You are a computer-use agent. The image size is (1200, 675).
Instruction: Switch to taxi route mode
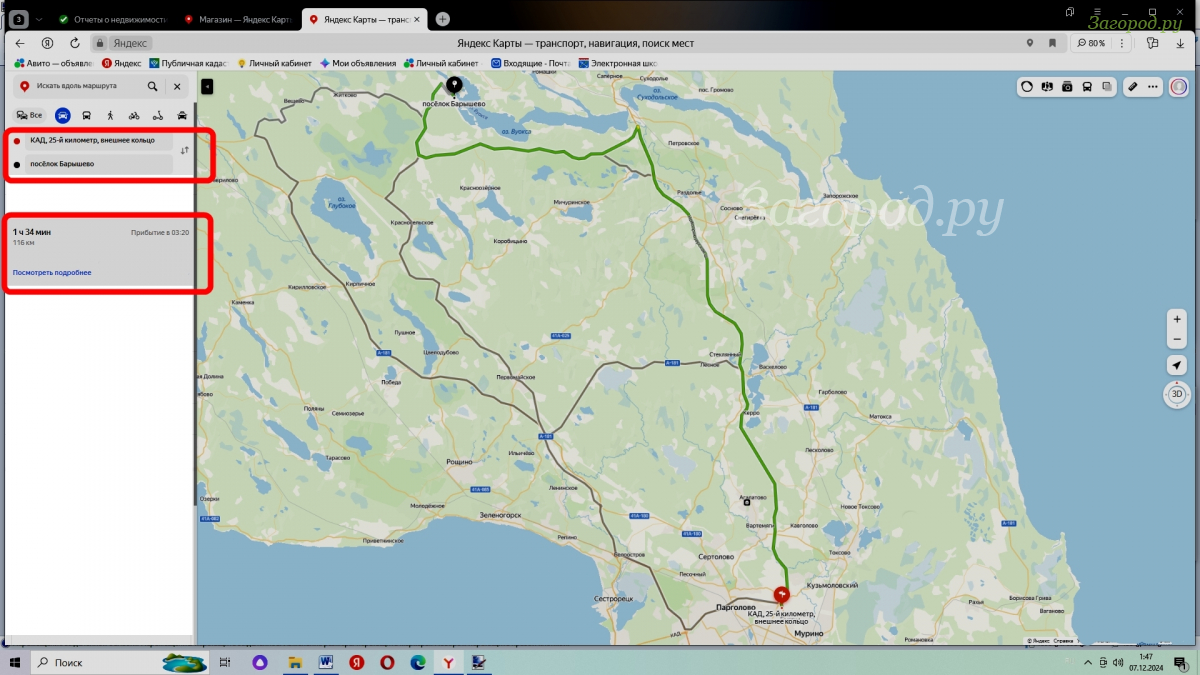coord(182,115)
